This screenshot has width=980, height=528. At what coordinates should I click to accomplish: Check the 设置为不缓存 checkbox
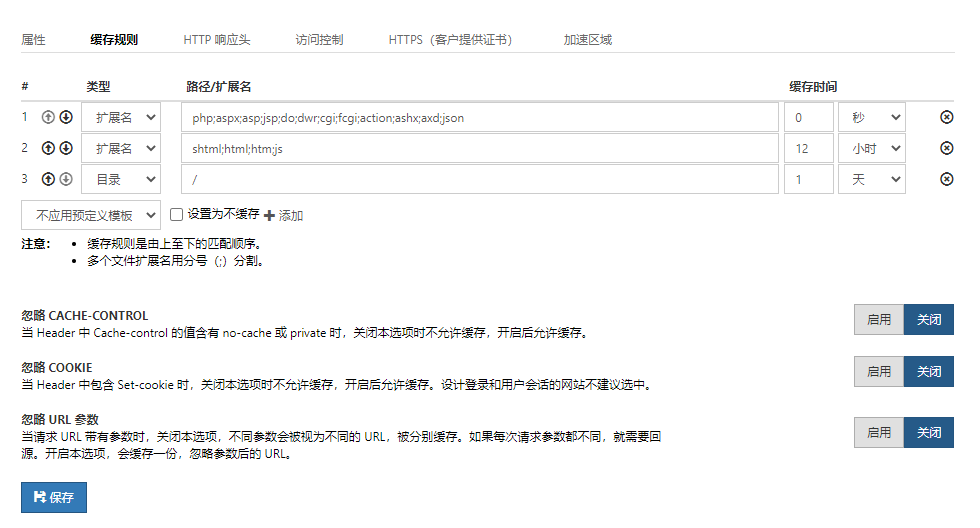176,214
